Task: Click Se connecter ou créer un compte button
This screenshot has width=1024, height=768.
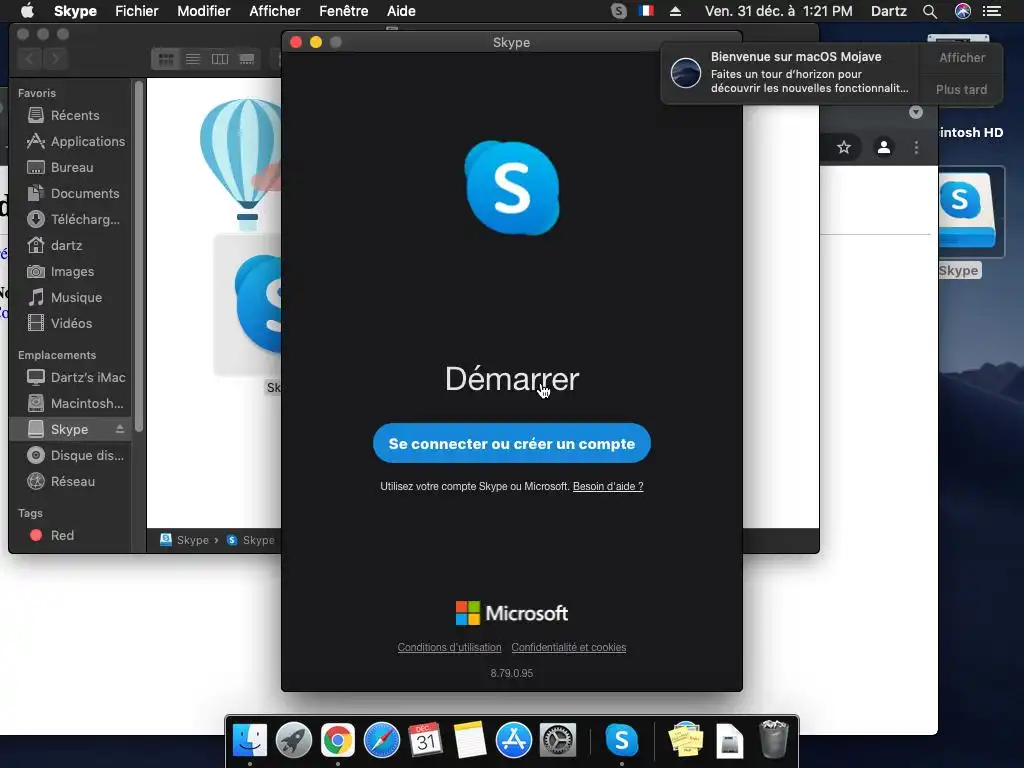Action: tap(511, 443)
